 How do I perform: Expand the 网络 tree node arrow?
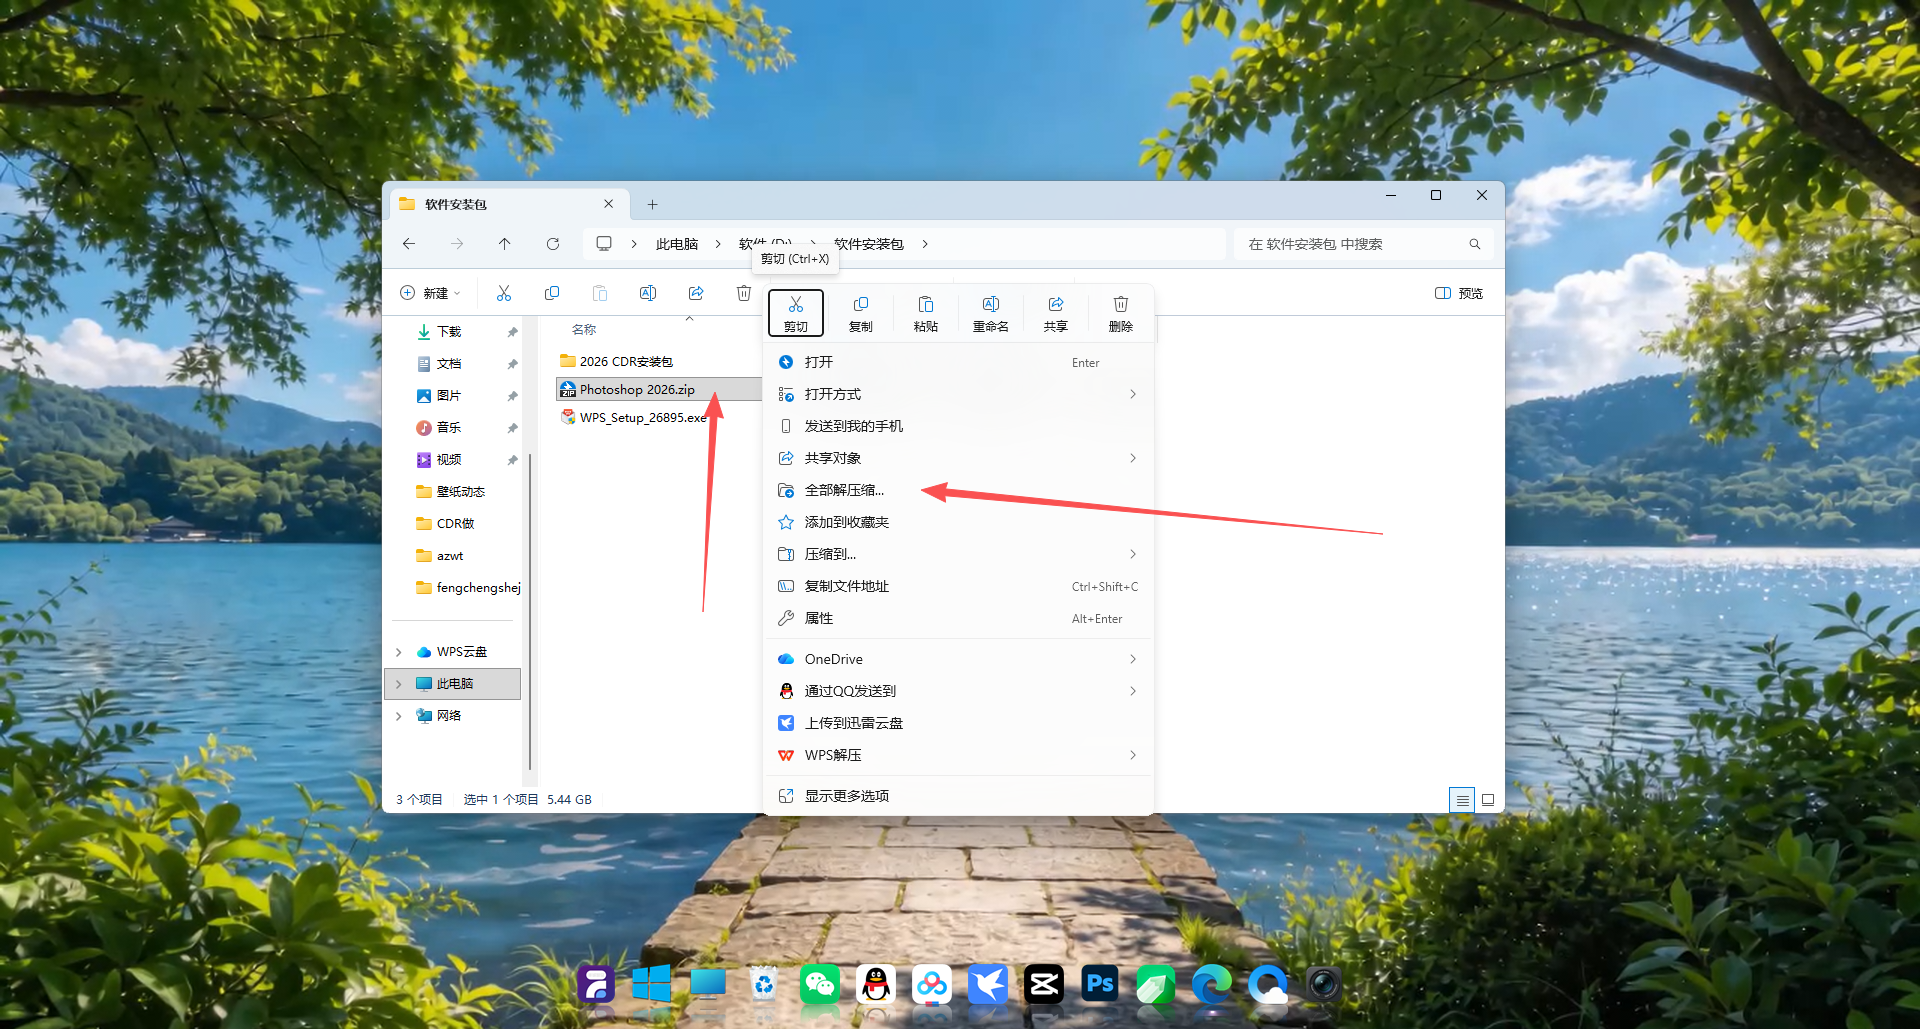click(x=399, y=716)
